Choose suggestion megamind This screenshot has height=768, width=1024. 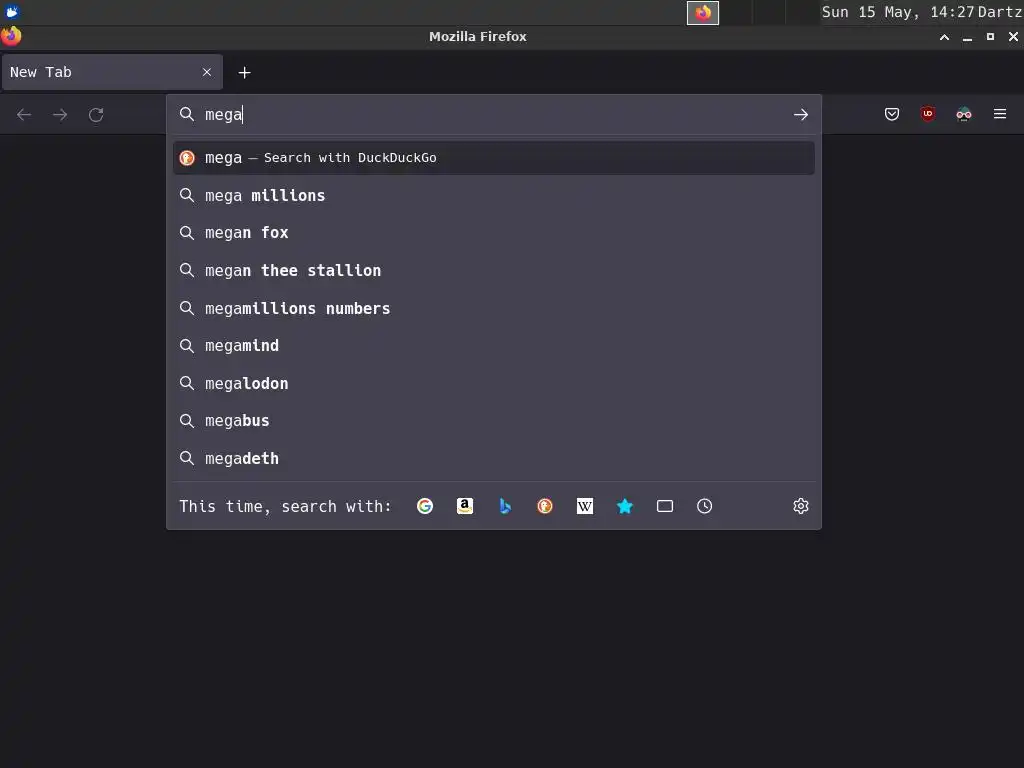[494, 345]
